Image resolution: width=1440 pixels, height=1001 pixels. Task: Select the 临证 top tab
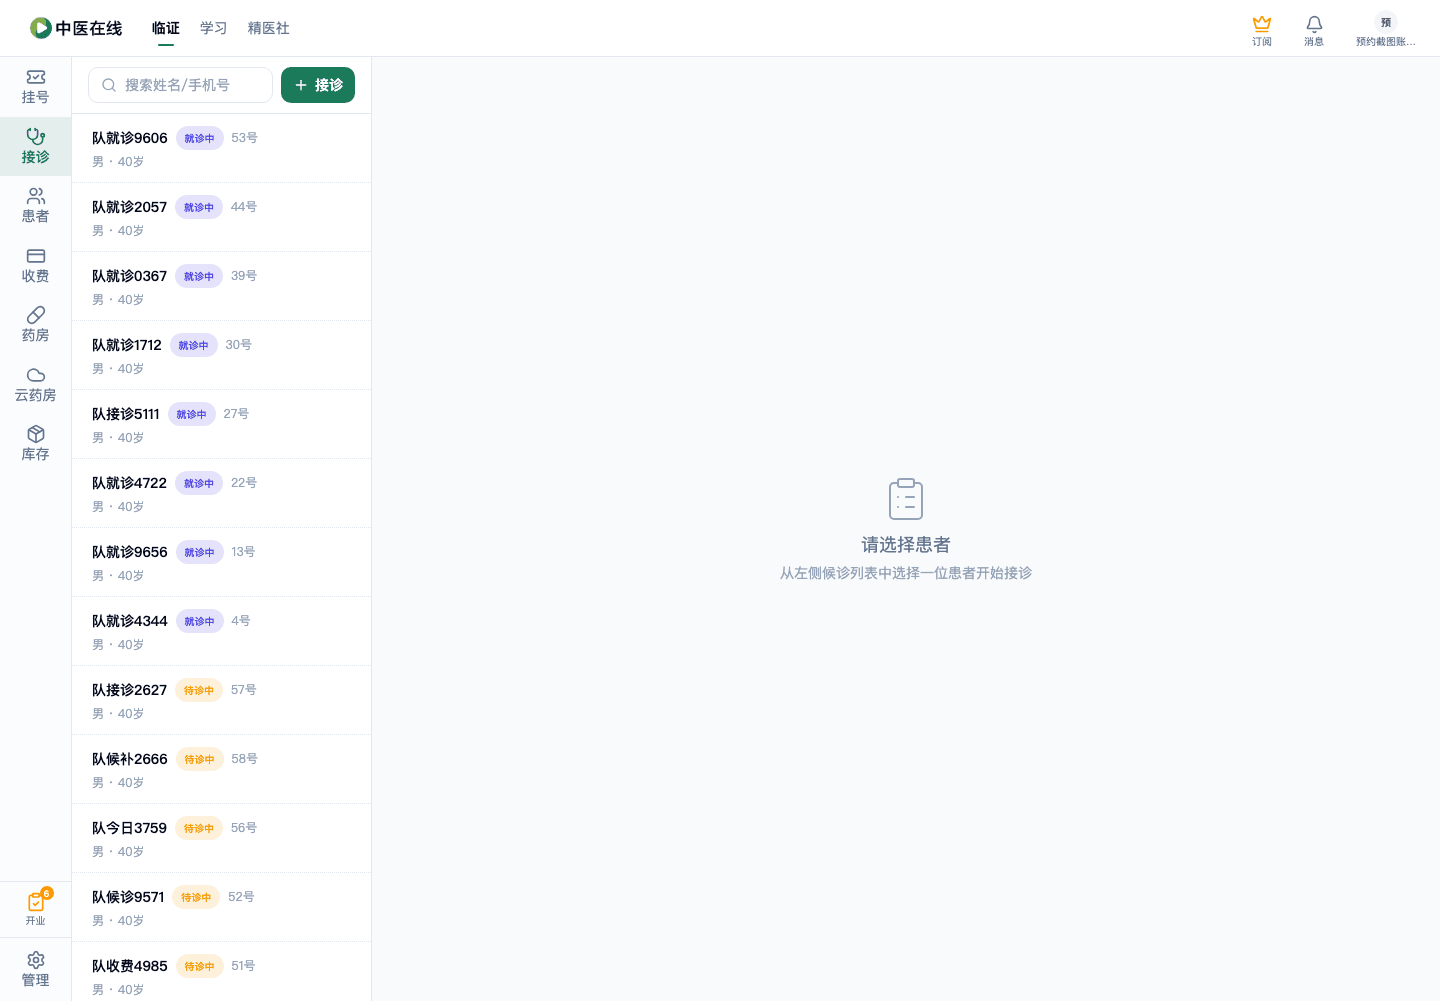[x=165, y=28]
